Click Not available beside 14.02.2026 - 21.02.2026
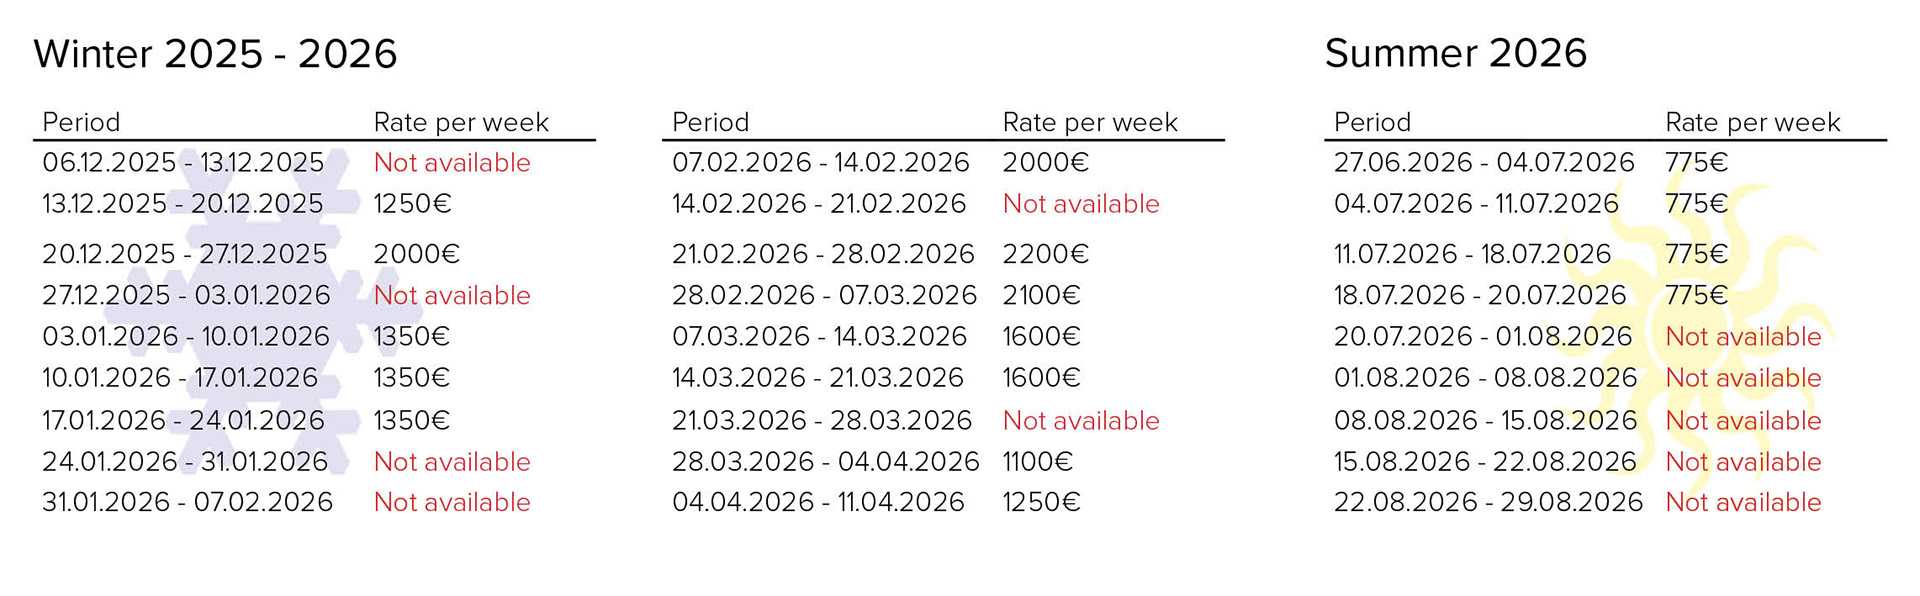This screenshot has height=596, width=1920. [x=1081, y=204]
